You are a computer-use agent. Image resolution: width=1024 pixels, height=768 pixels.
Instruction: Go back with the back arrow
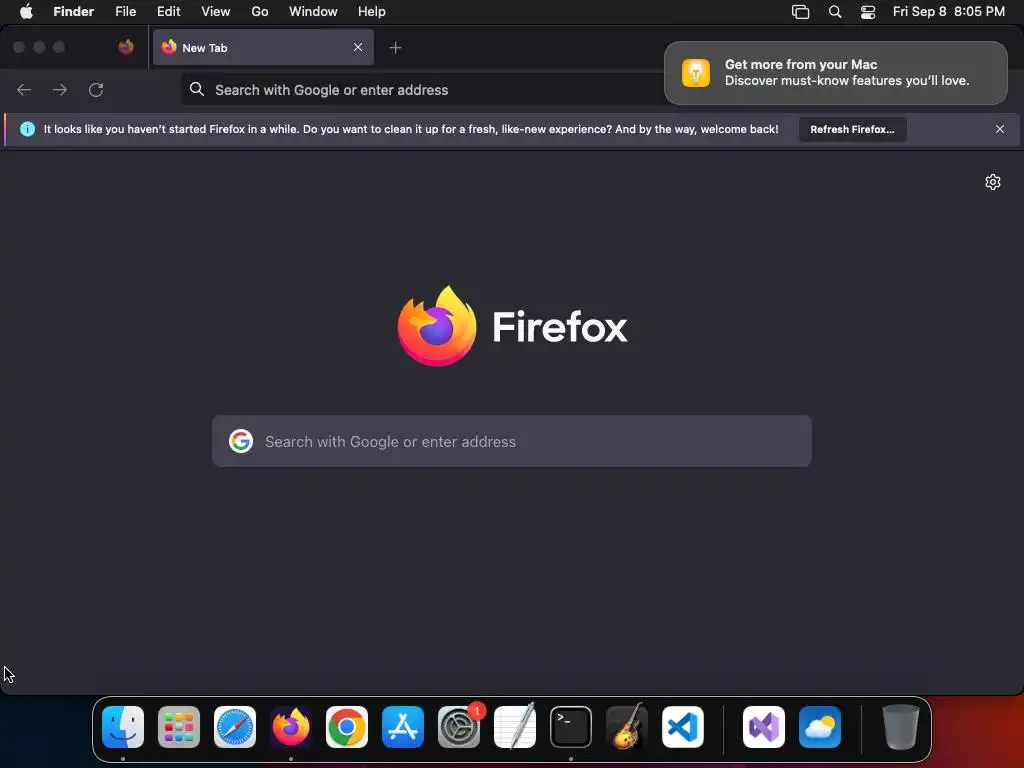24,90
